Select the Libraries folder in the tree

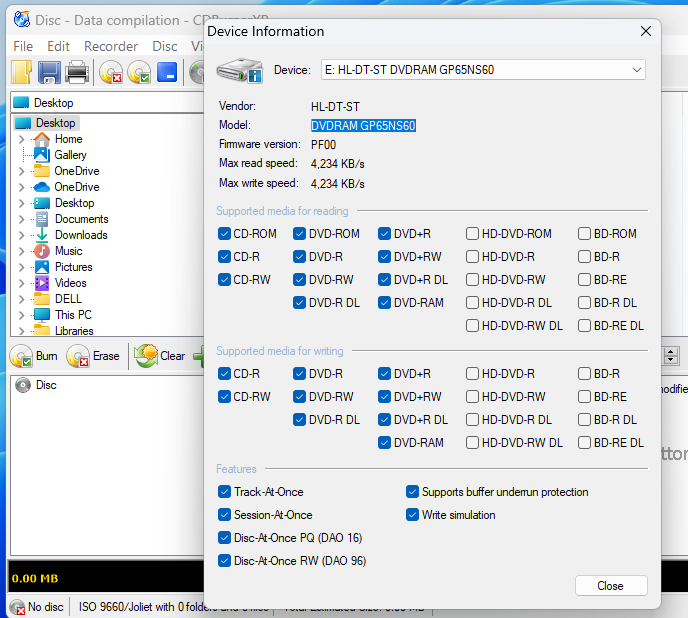tap(74, 331)
